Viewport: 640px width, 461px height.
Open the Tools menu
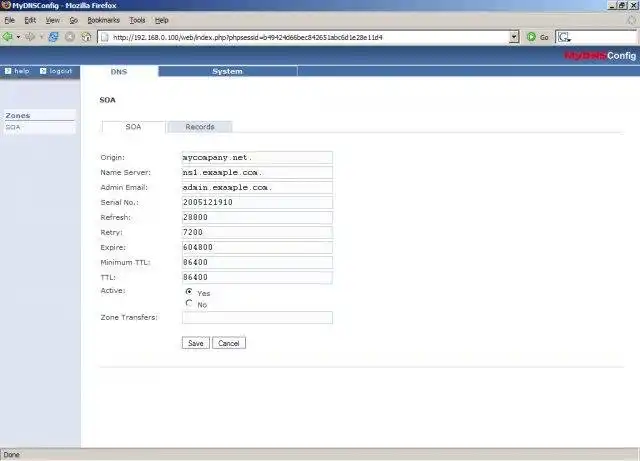[x=137, y=20]
